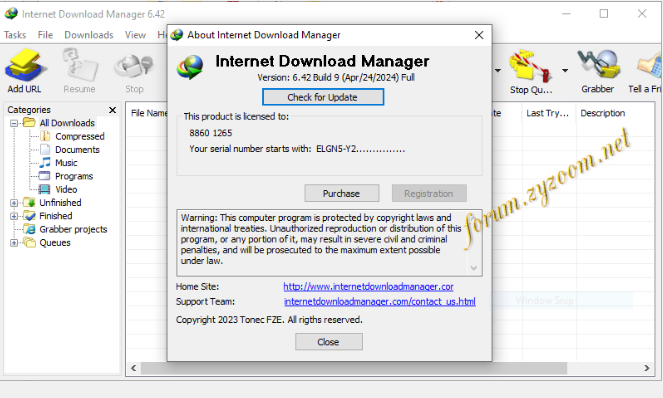Expand the Unfinished tree node
This screenshot has width=663, height=398.
[14, 203]
